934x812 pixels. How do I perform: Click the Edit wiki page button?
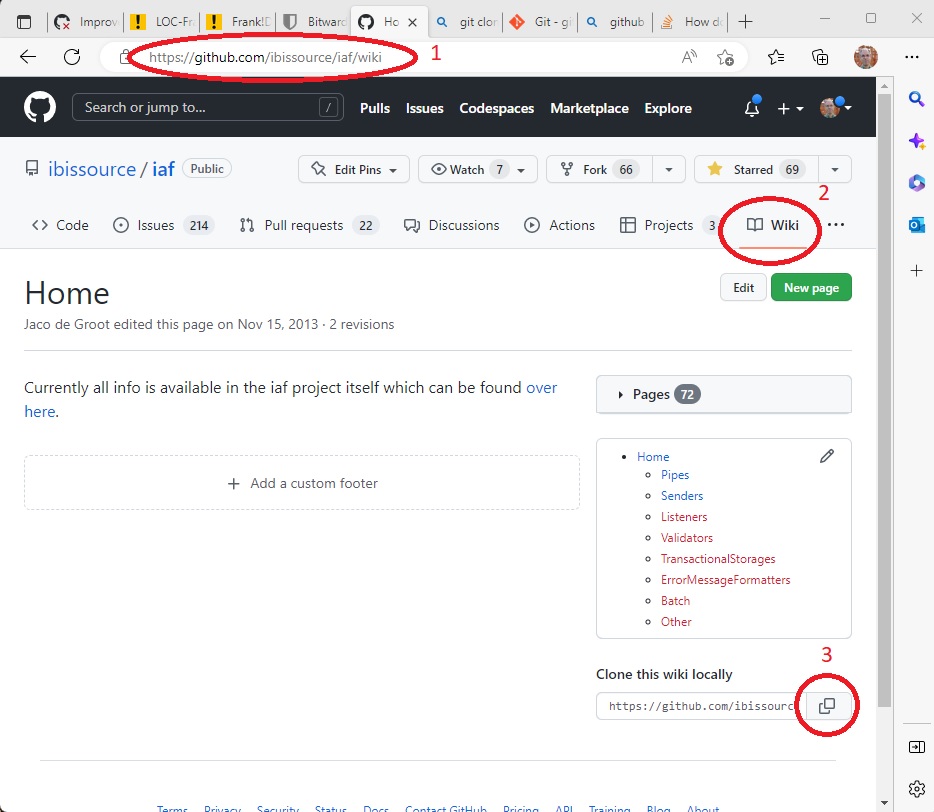pyautogui.click(x=743, y=288)
